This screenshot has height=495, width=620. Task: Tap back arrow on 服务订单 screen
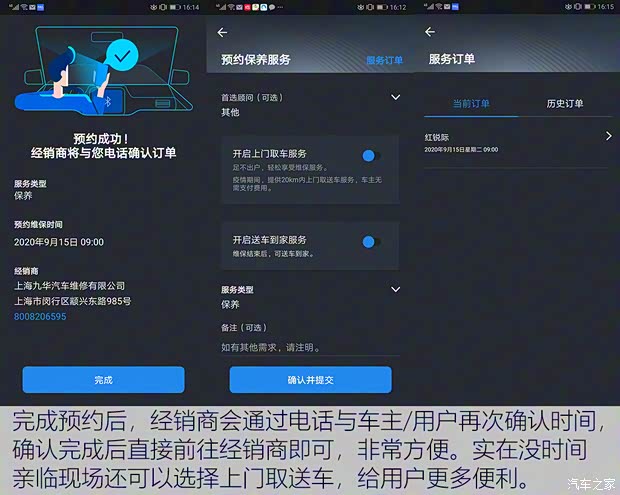429,33
